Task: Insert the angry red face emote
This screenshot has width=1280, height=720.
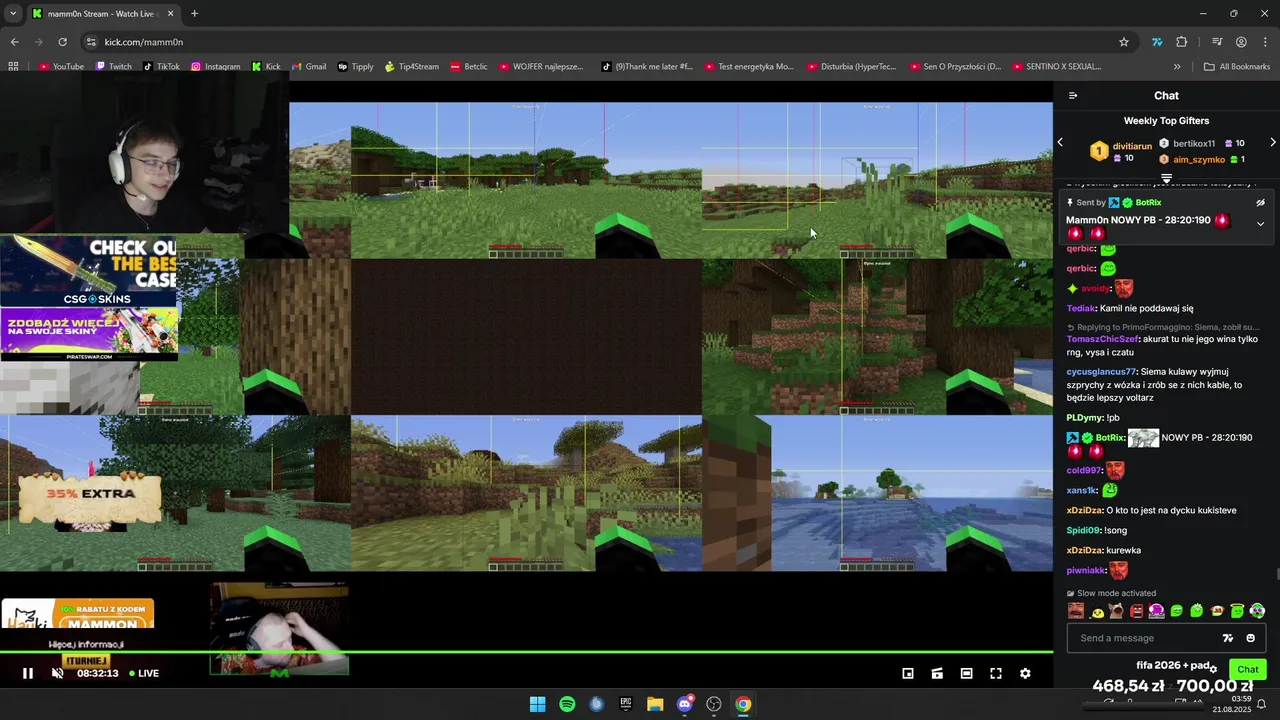Action: pyautogui.click(x=1136, y=611)
